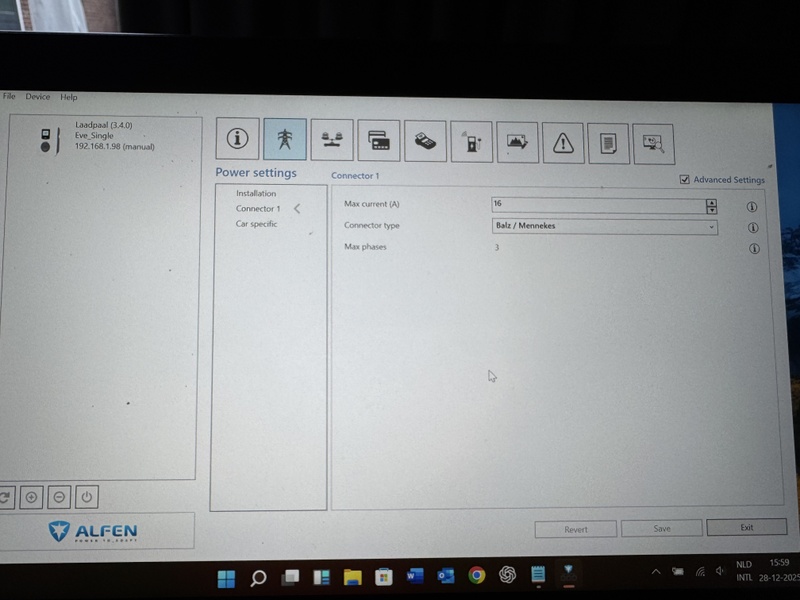Image resolution: width=800 pixels, height=600 pixels.
Task: Click the Save button
Action: tap(661, 528)
